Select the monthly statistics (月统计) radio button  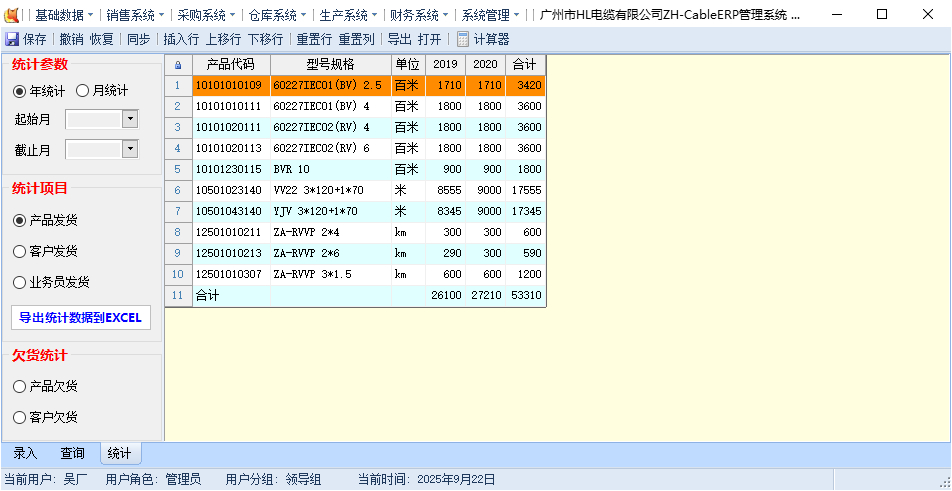[83, 91]
